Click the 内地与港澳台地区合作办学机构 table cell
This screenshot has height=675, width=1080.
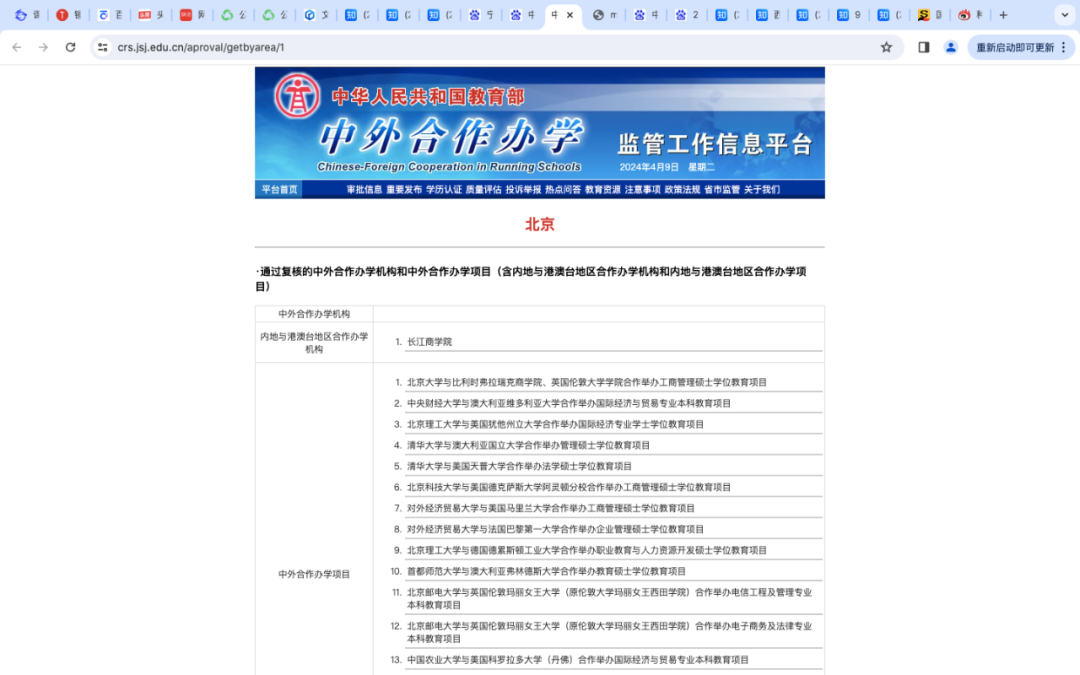tap(314, 342)
